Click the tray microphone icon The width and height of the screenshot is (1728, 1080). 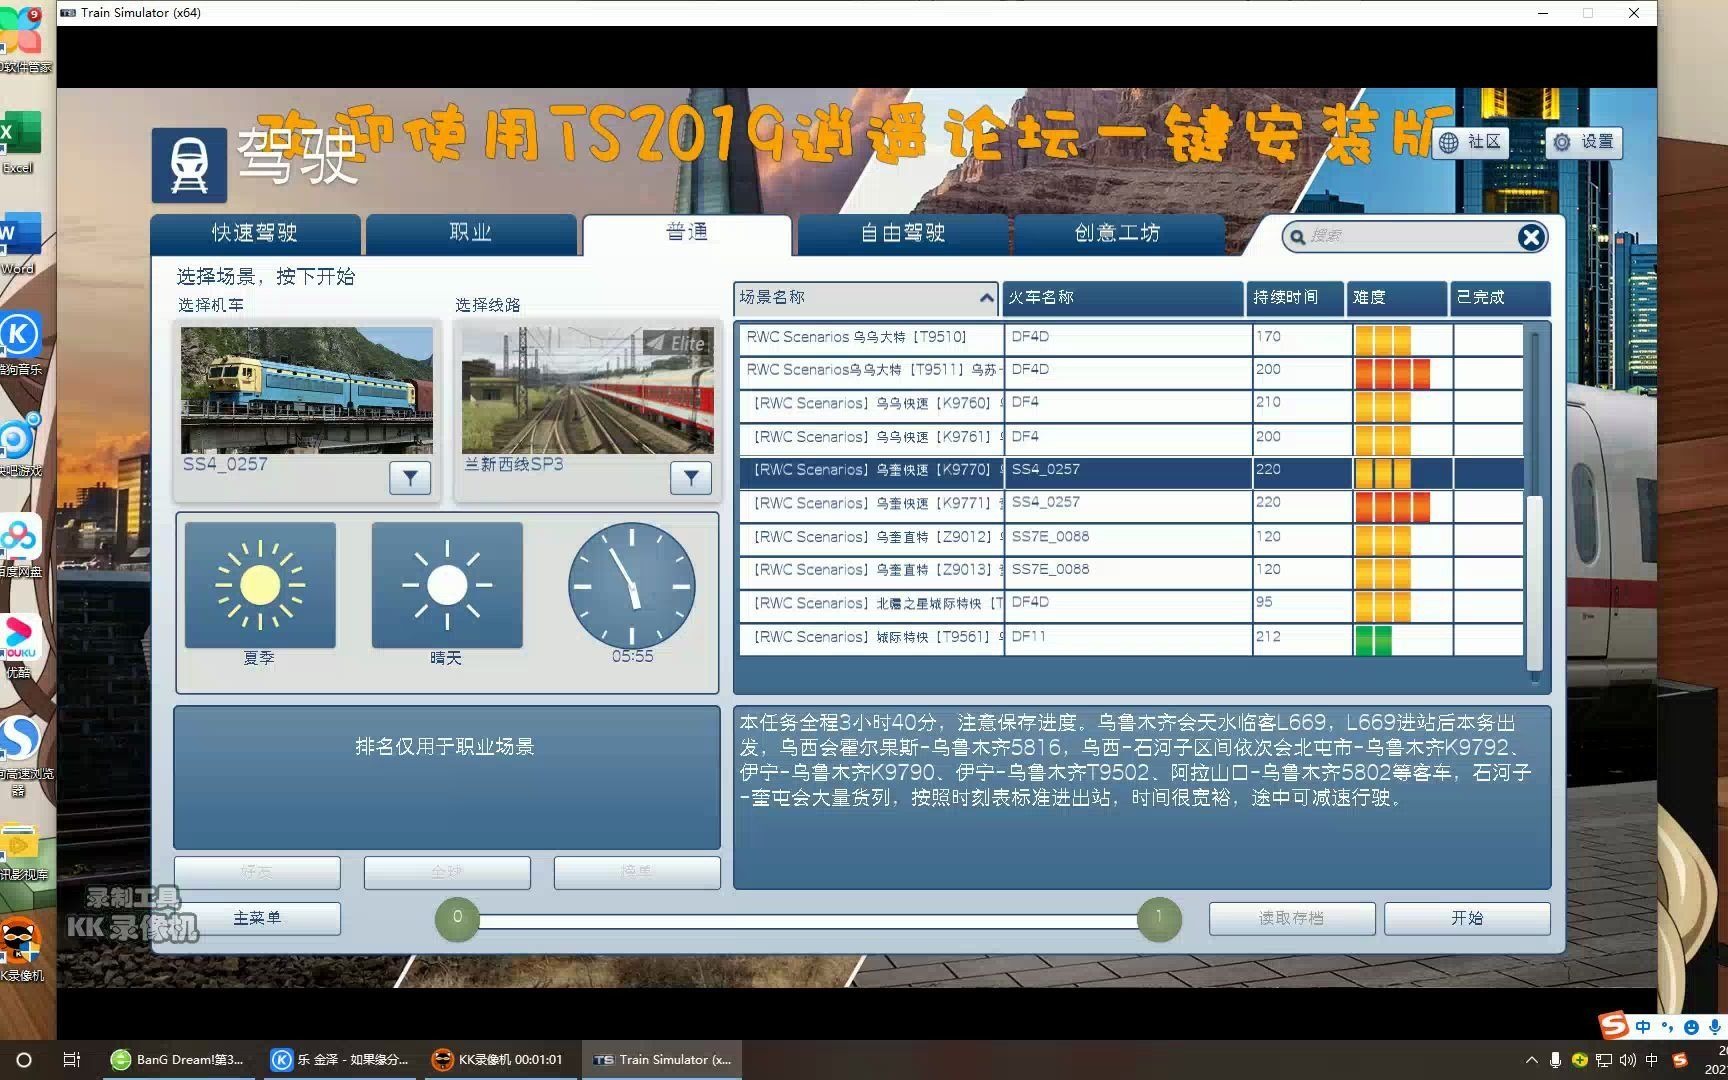click(1555, 1060)
